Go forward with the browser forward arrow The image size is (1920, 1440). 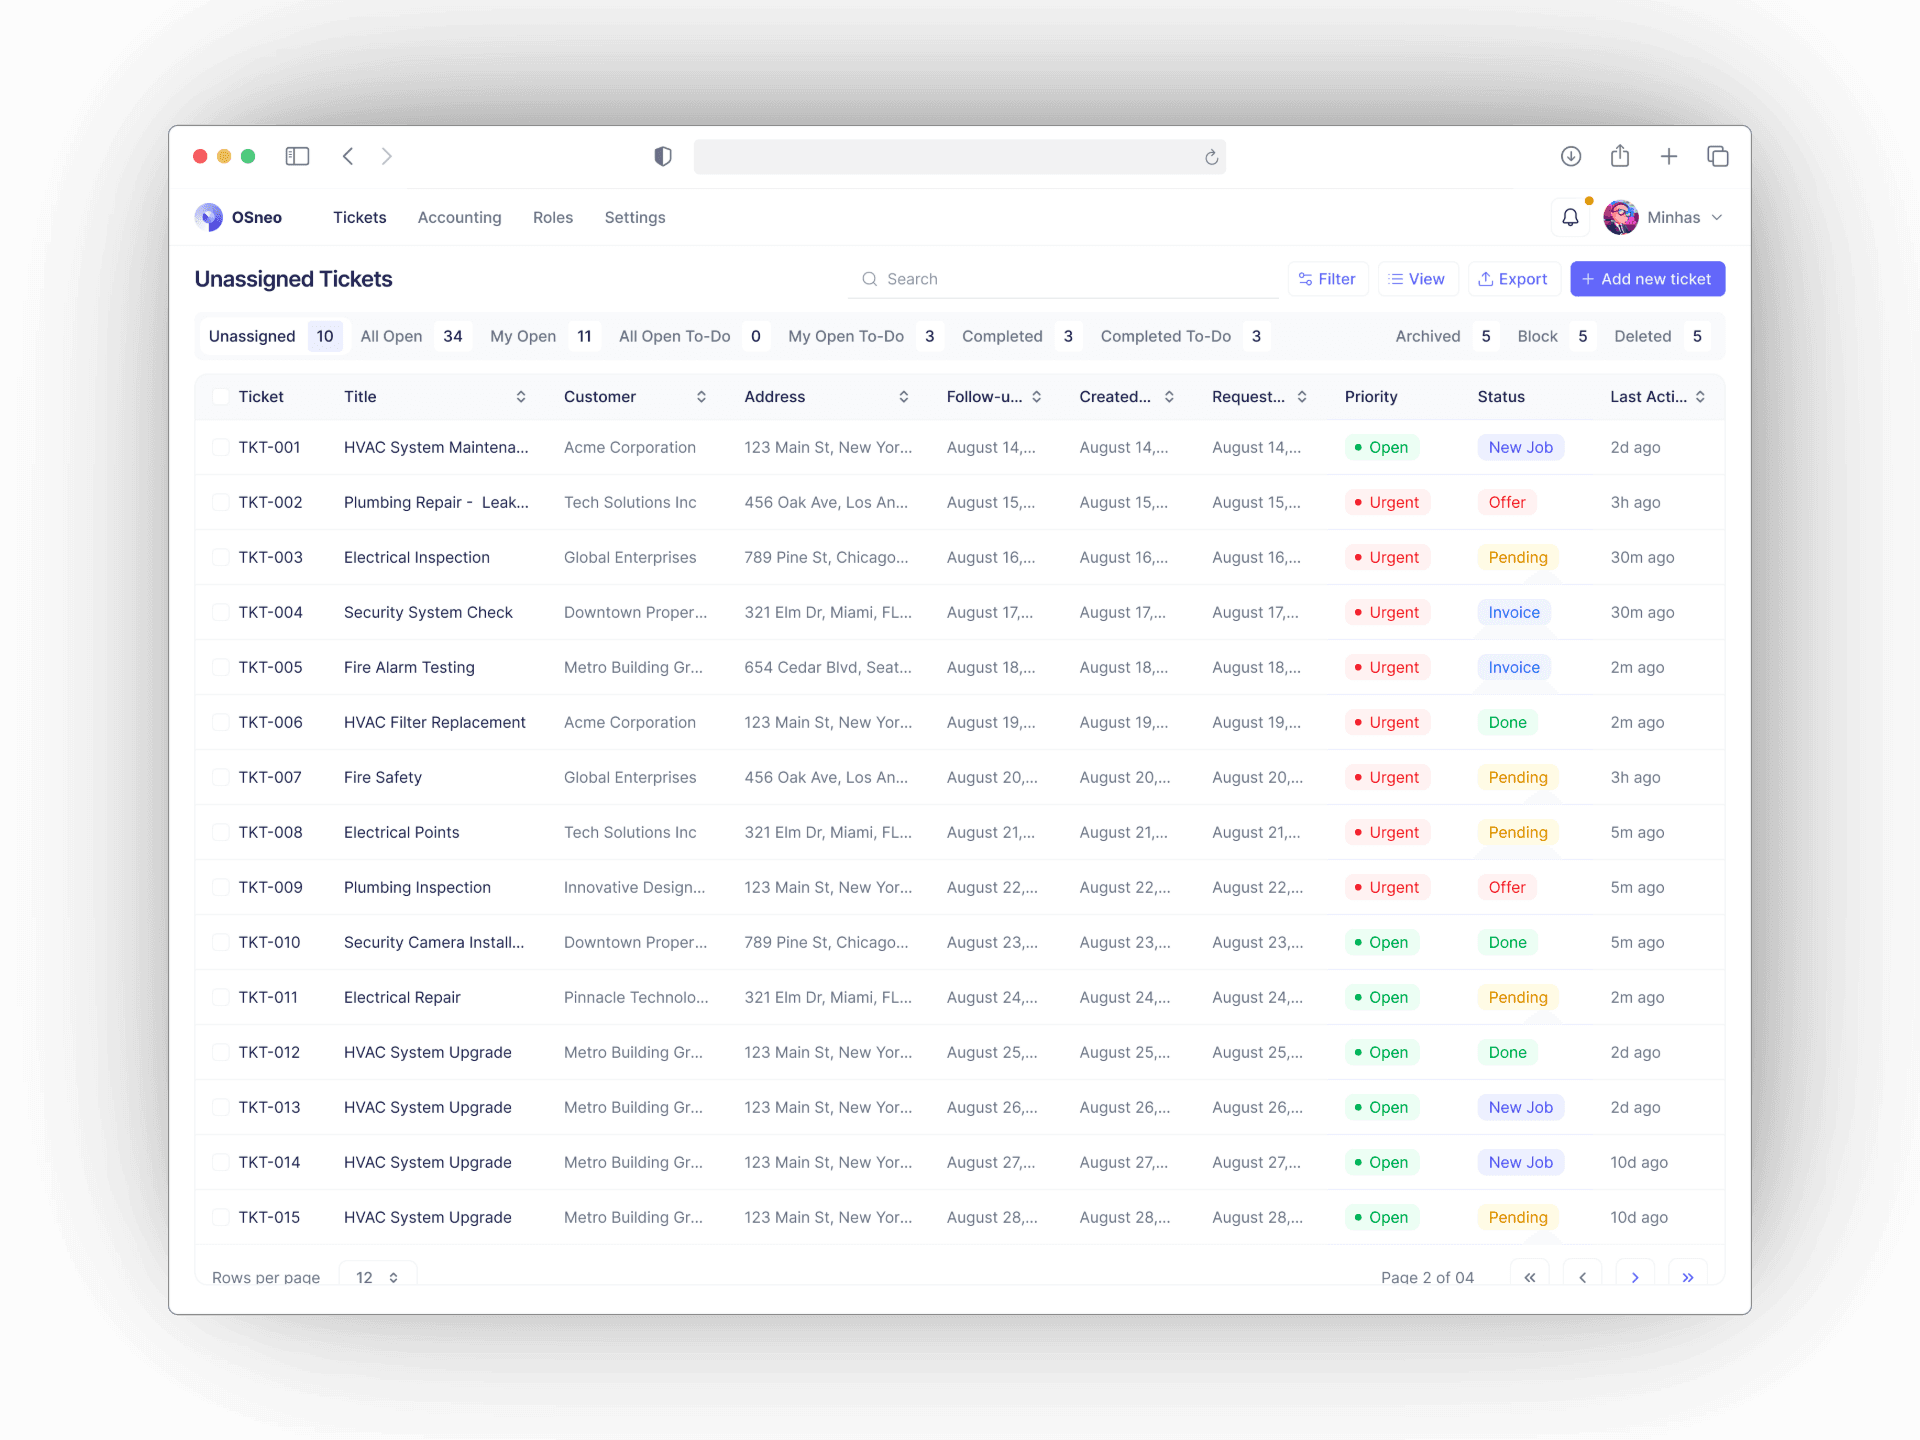387,156
